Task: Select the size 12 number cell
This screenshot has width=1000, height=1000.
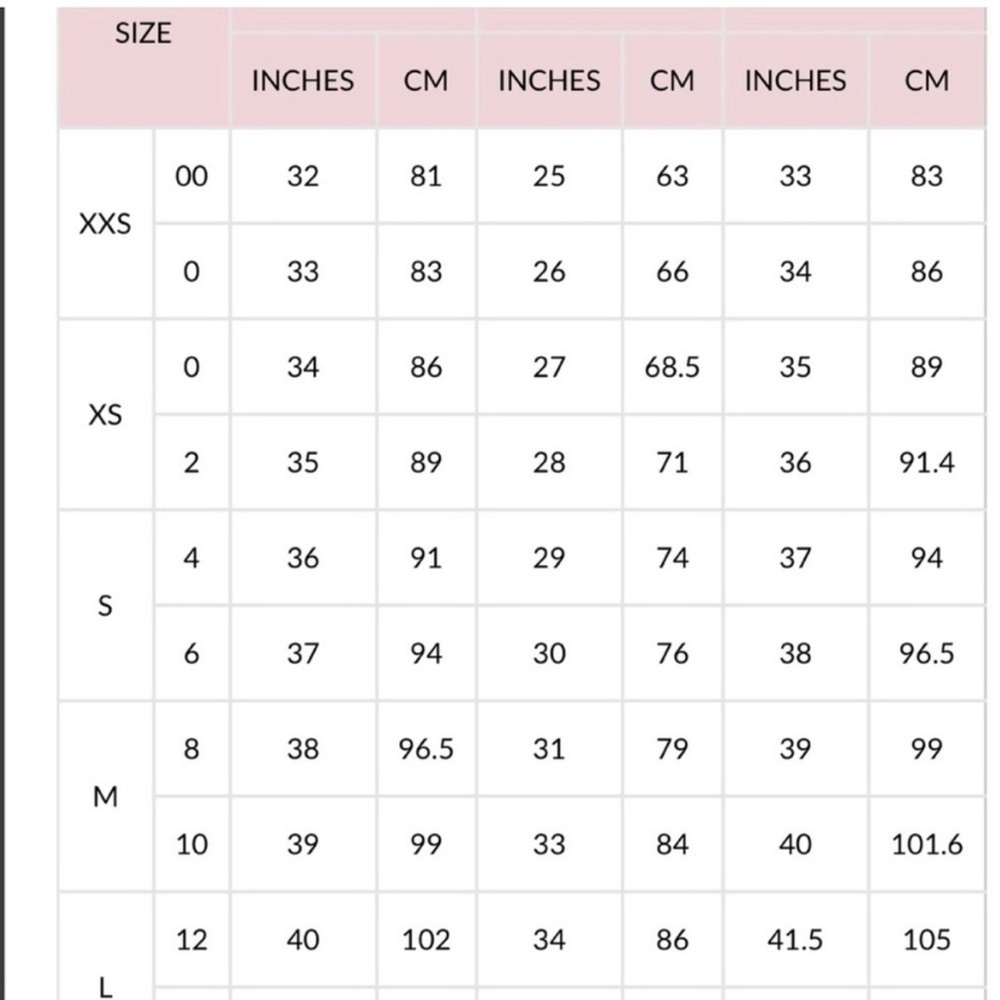Action: [x=191, y=940]
